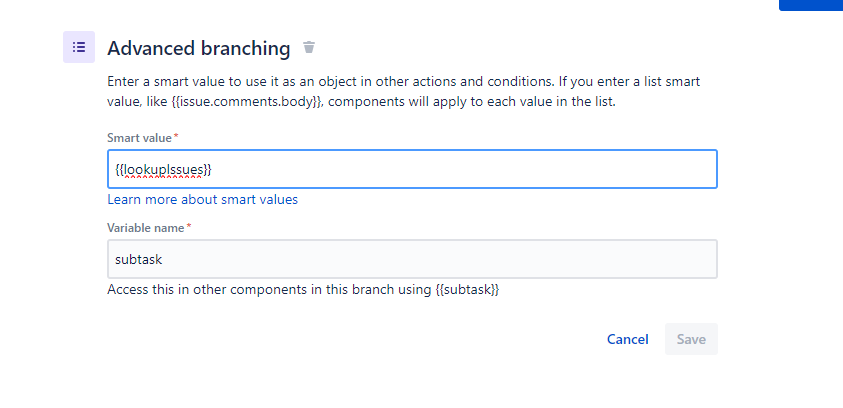Click the Variable name field label
The width and height of the screenshot is (843, 408).
tap(146, 228)
